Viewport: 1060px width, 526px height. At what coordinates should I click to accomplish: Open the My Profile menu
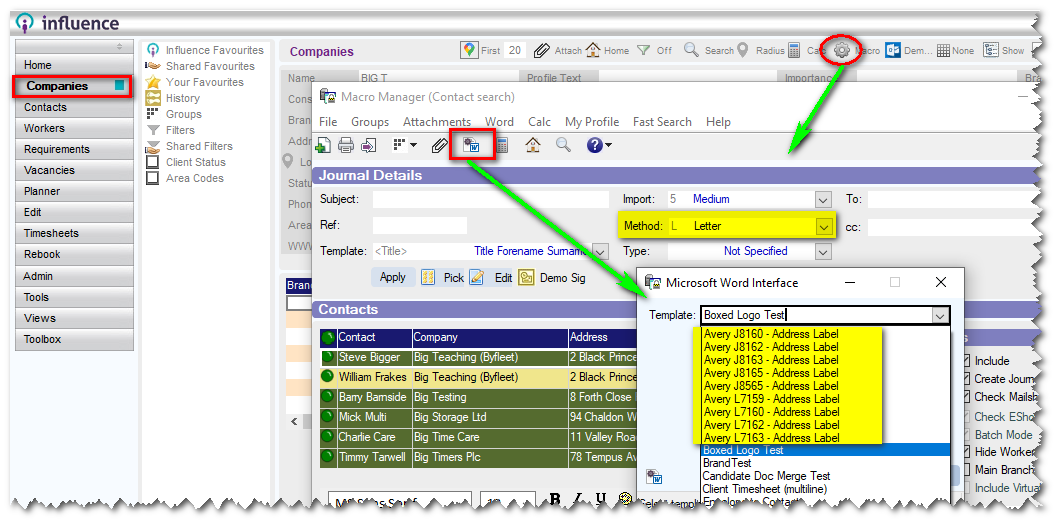click(x=592, y=122)
